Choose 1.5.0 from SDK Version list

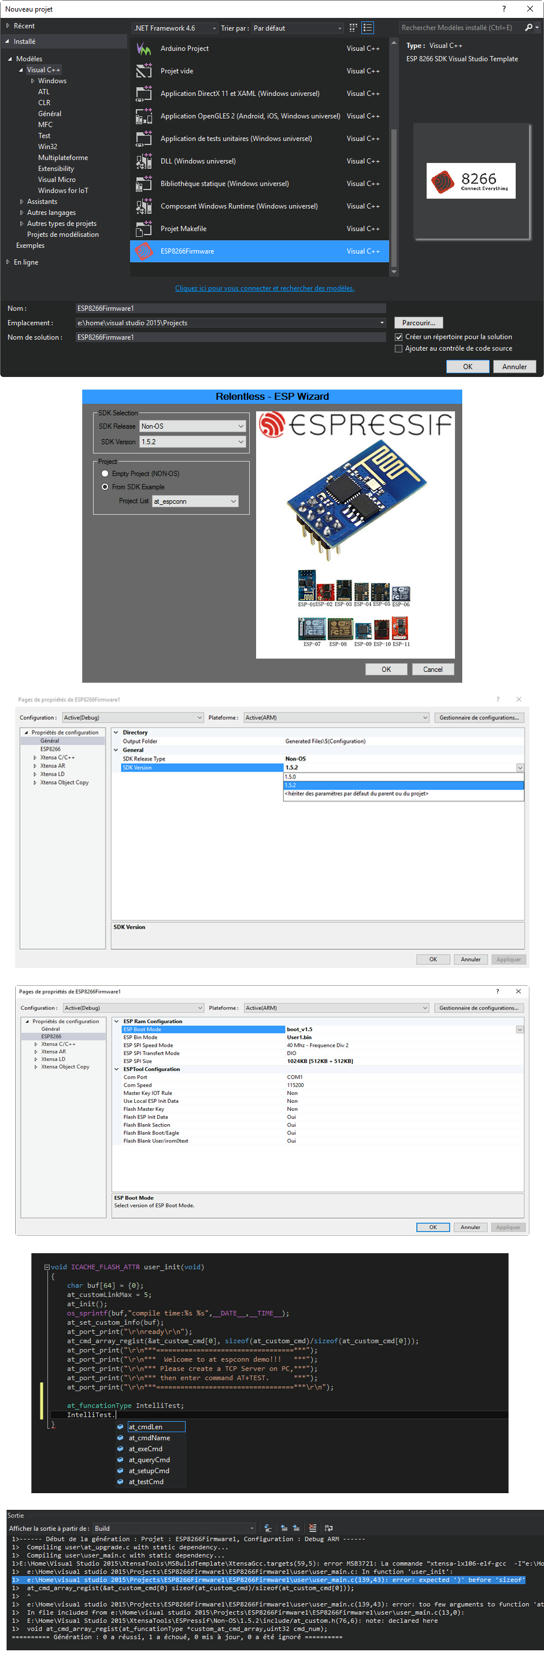tap(404, 777)
